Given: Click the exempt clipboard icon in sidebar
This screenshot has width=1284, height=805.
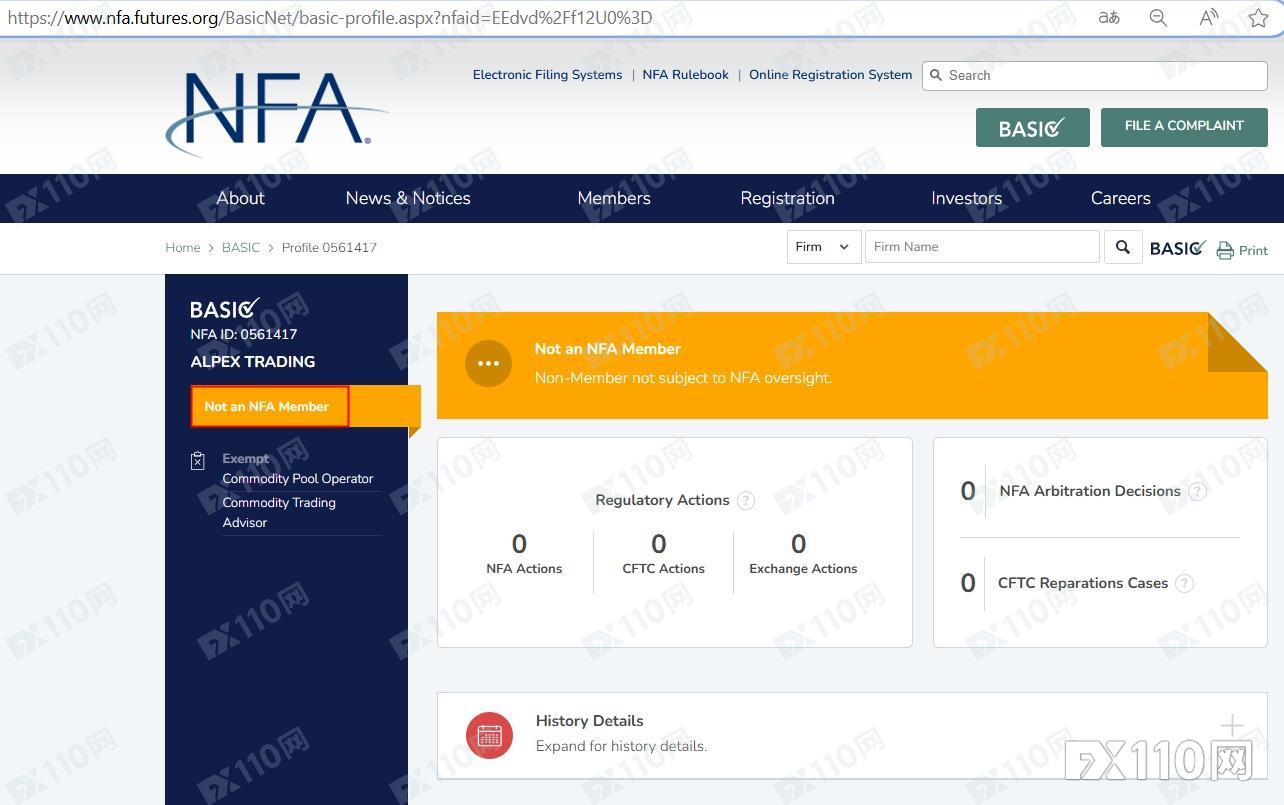Looking at the screenshot, I should [198, 461].
